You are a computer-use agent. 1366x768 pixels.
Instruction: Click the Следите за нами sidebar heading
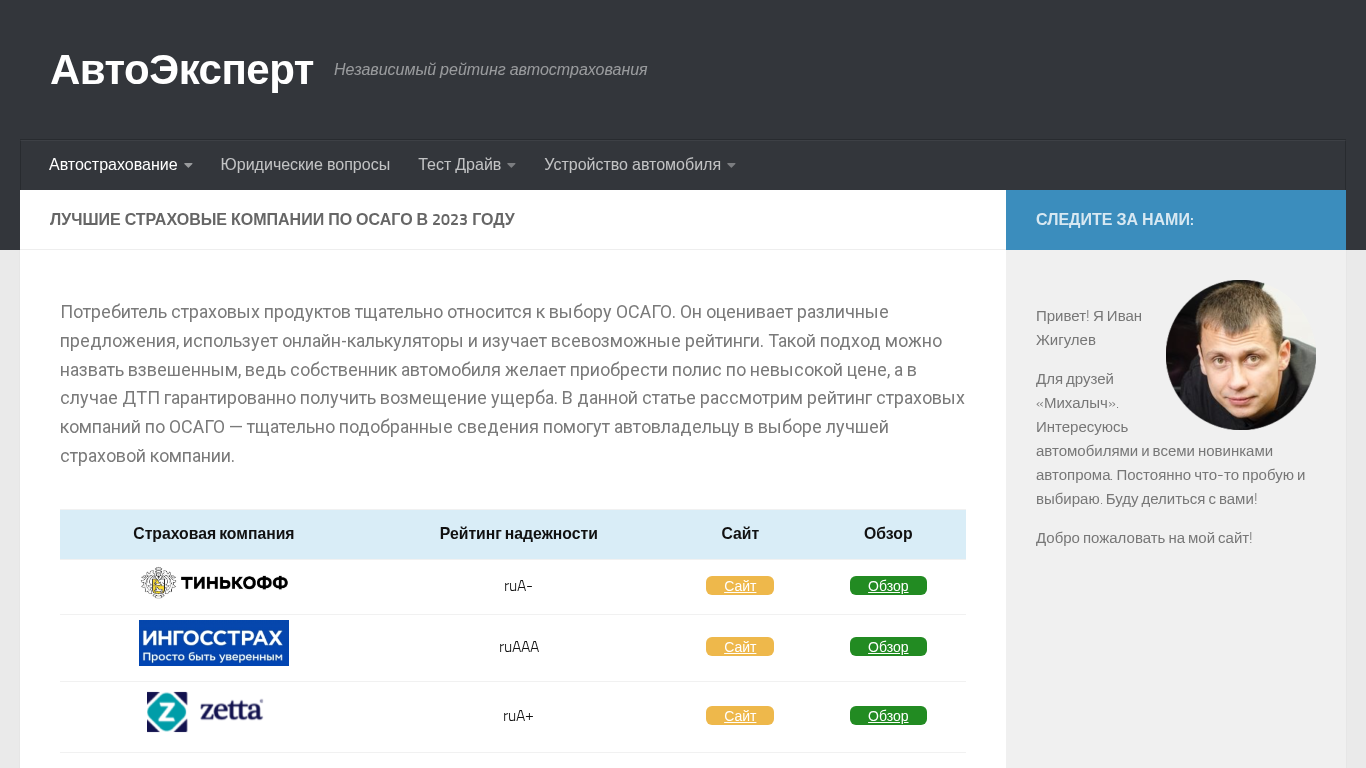pos(1115,220)
